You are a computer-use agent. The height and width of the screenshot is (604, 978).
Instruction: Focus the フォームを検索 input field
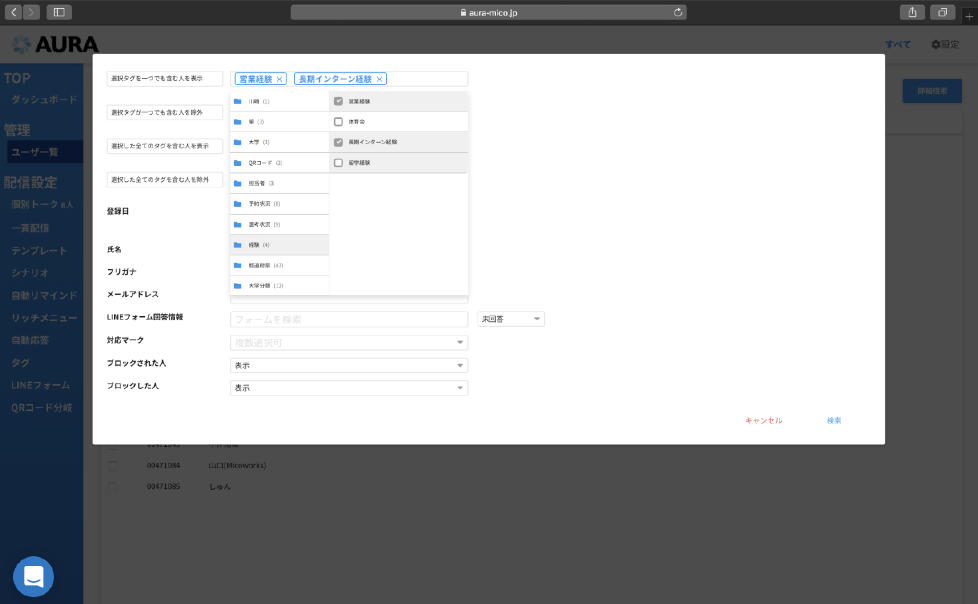pos(349,319)
